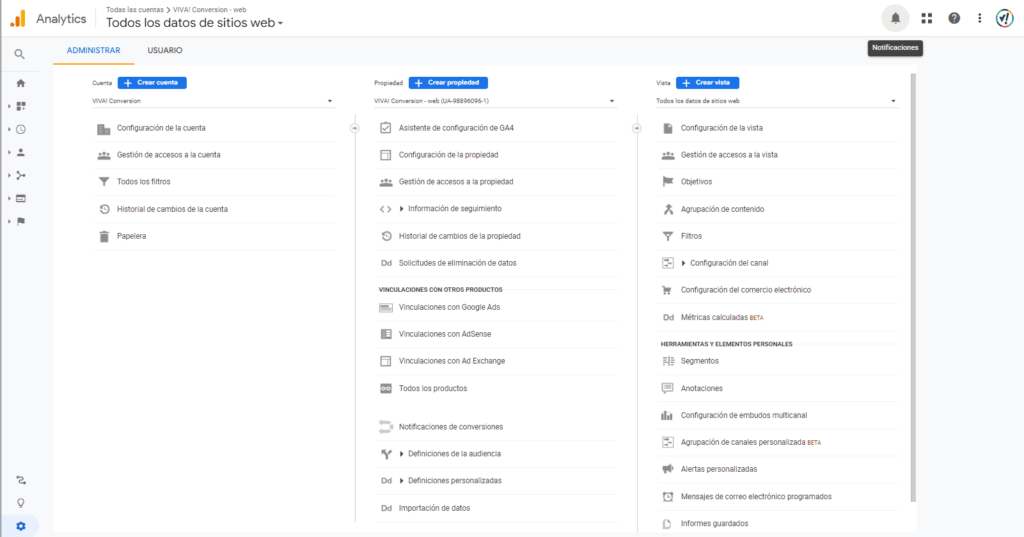Screen dimensions: 1024x537
Task: Open Vinculaciones con Google Ads
Action: coord(449,307)
